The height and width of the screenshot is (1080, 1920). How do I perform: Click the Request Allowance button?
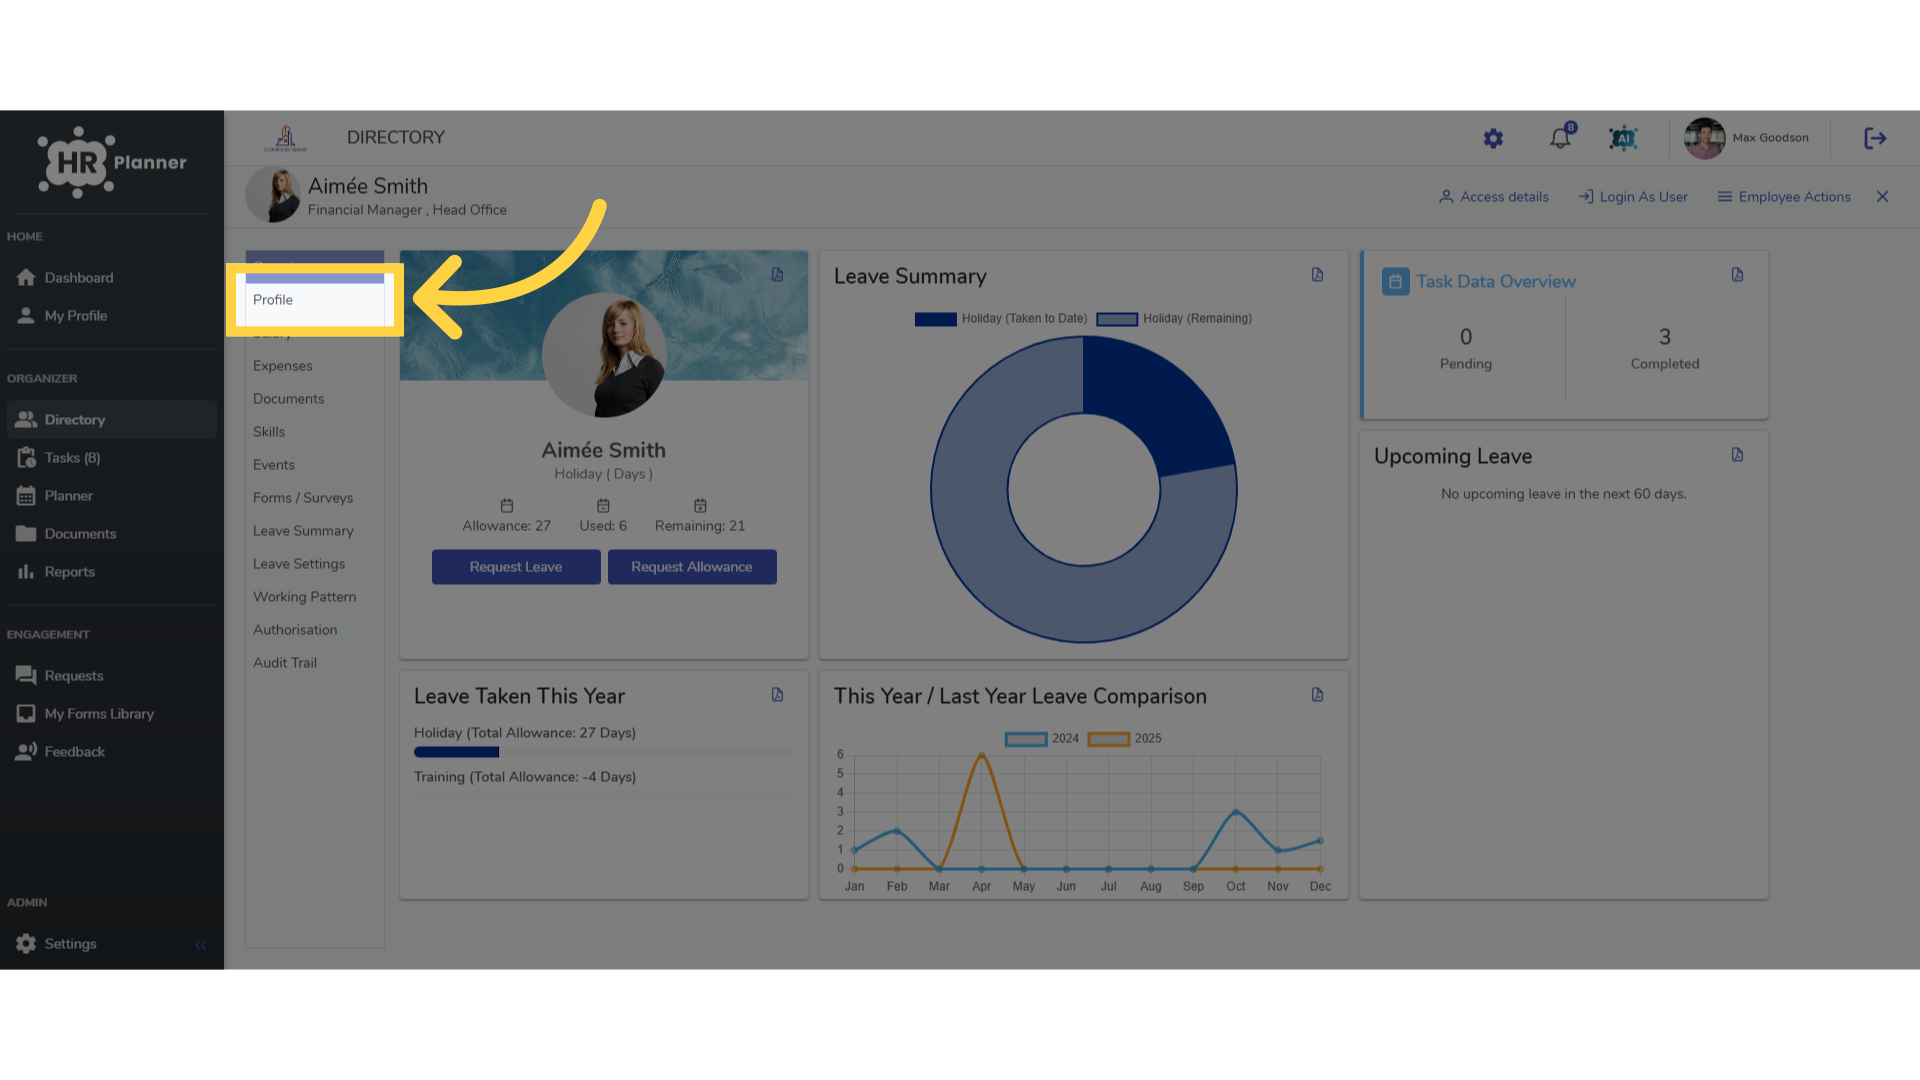click(692, 567)
